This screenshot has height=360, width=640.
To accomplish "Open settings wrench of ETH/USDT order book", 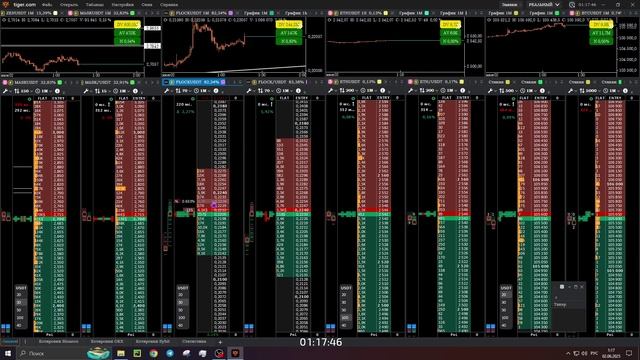I will click(x=411, y=91).
